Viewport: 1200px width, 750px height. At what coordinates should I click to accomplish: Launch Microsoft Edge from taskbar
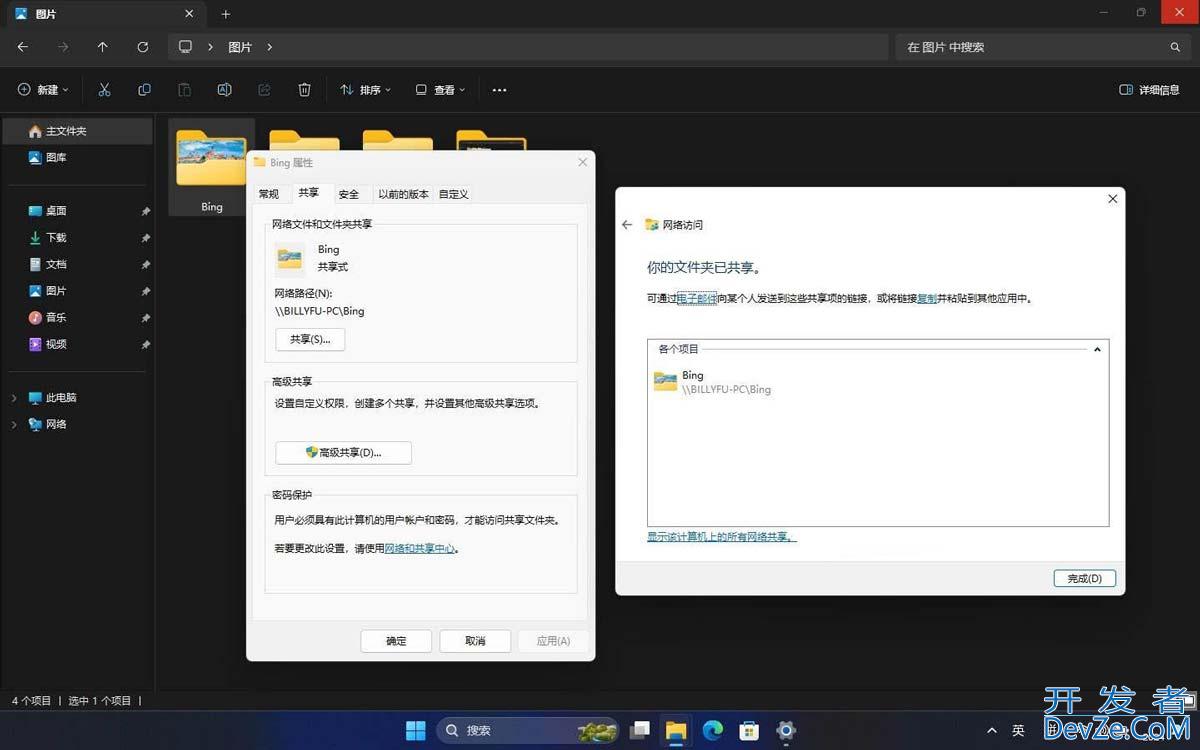(x=712, y=730)
